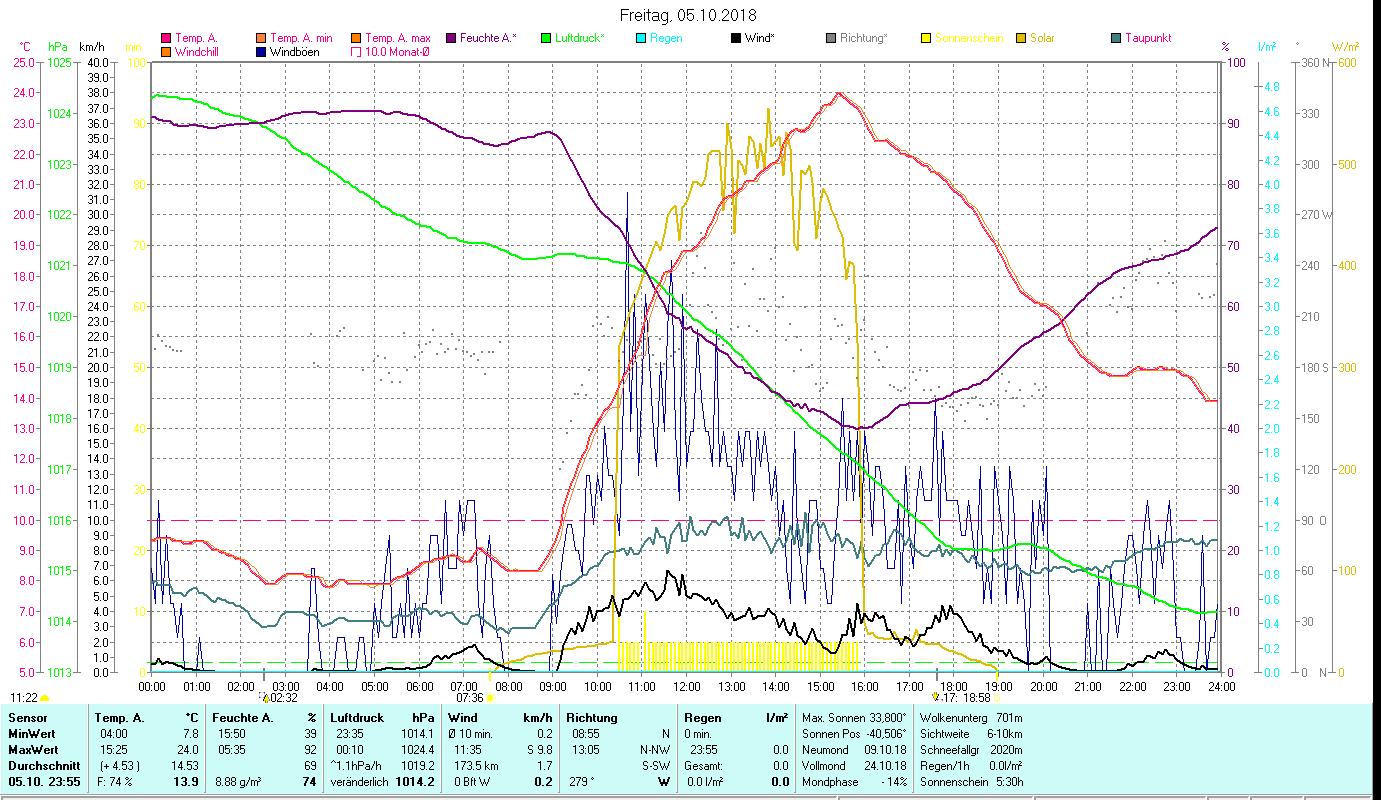The height and width of the screenshot is (800, 1381).
Task: Click the Sonnenschein yellow legend square
Action: click(x=926, y=39)
